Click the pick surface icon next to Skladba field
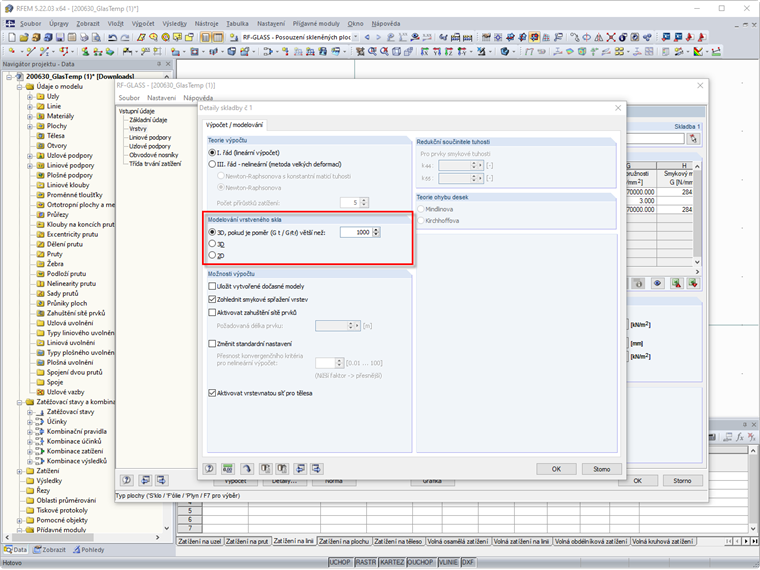 (x=694, y=139)
